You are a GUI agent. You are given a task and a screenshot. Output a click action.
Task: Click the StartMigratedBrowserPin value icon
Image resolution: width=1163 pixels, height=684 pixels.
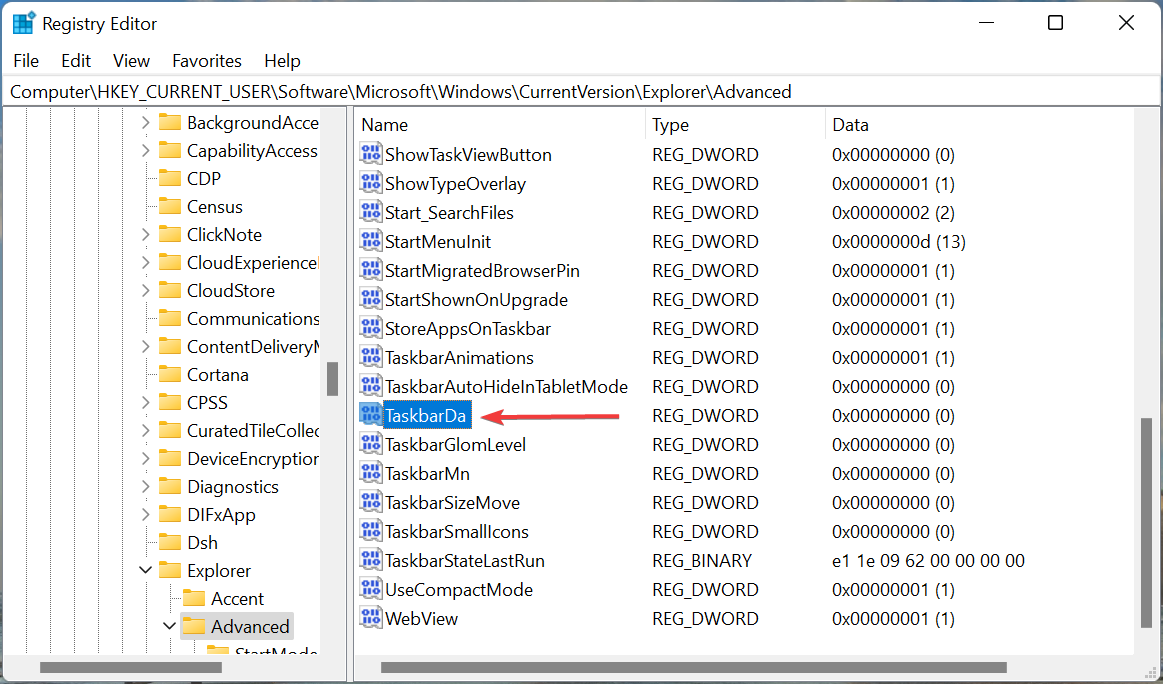click(370, 269)
